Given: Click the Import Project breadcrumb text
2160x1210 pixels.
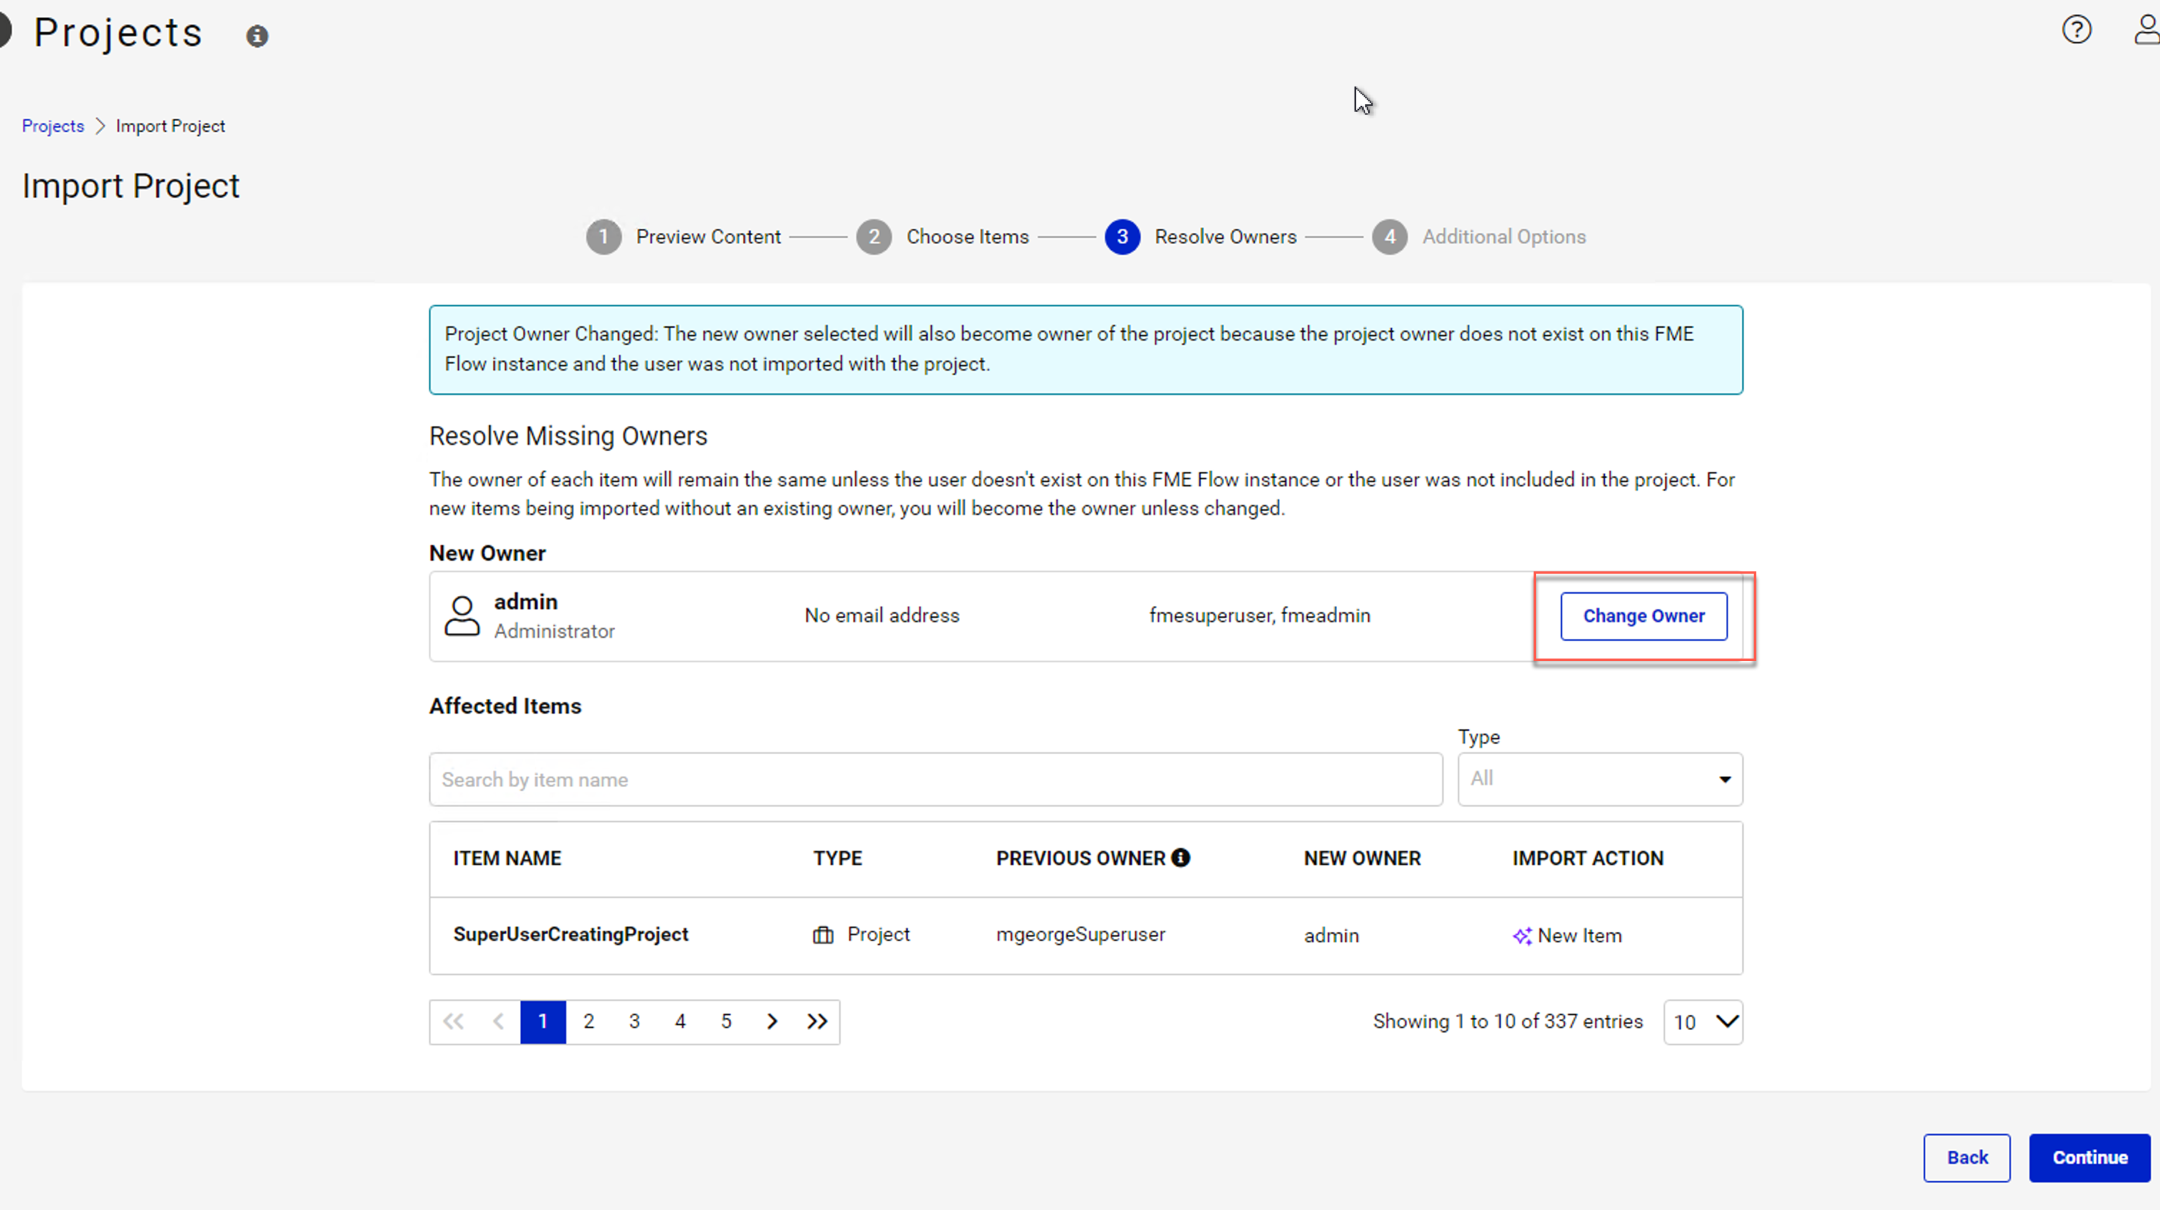Looking at the screenshot, I should 171,126.
